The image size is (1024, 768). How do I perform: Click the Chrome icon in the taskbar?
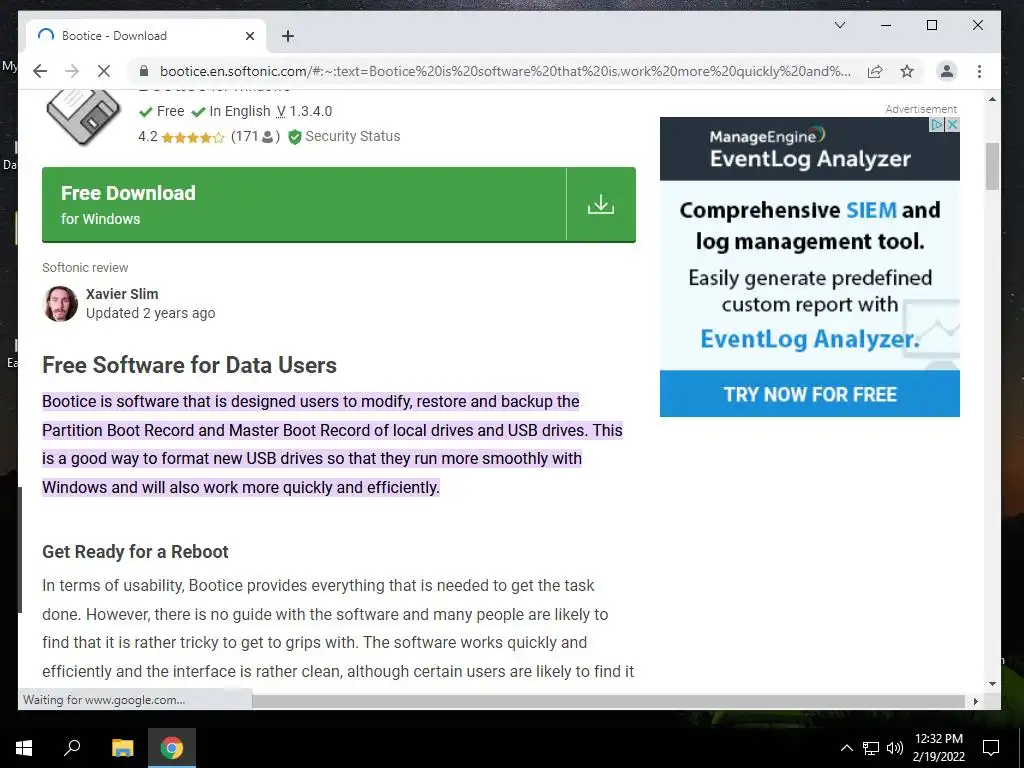172,748
